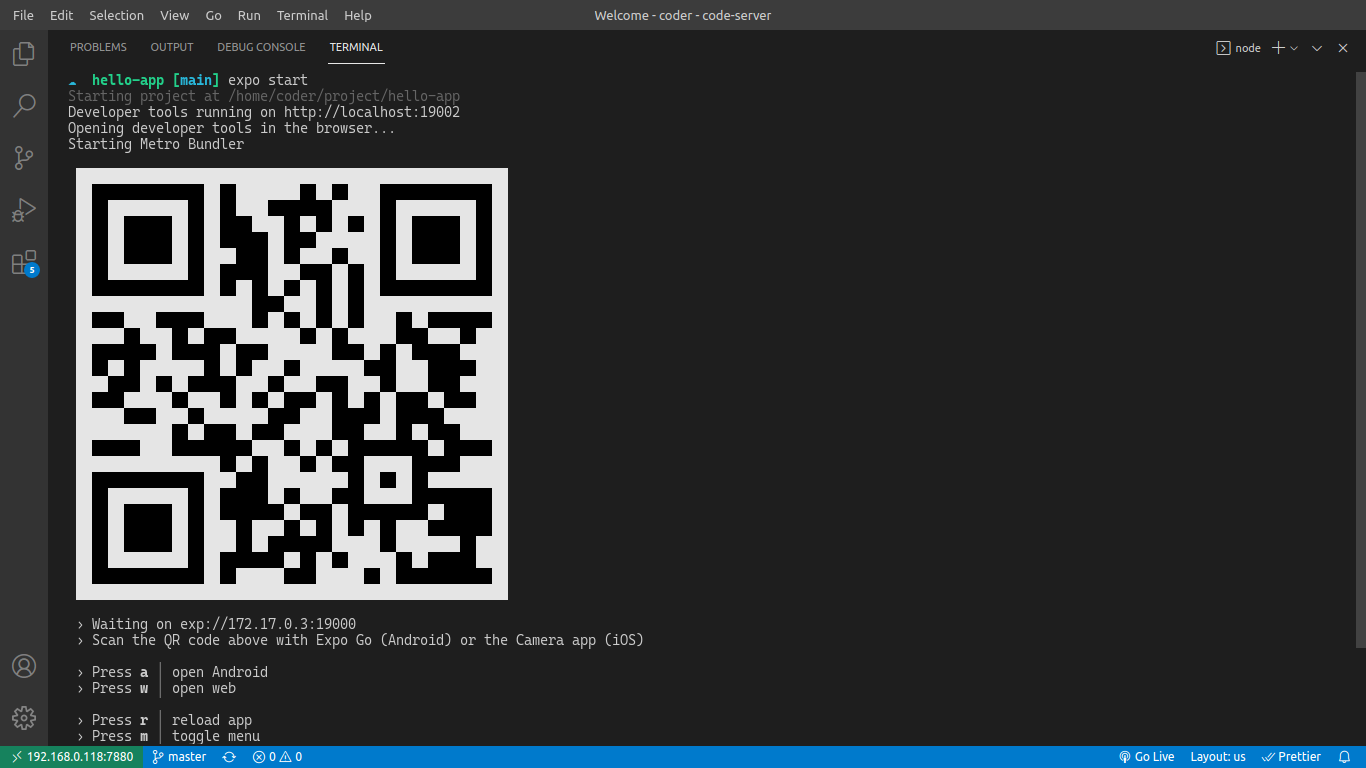This screenshot has width=1366, height=768.
Task: Change keyboard layout via Layout: us
Action: [x=1218, y=757]
